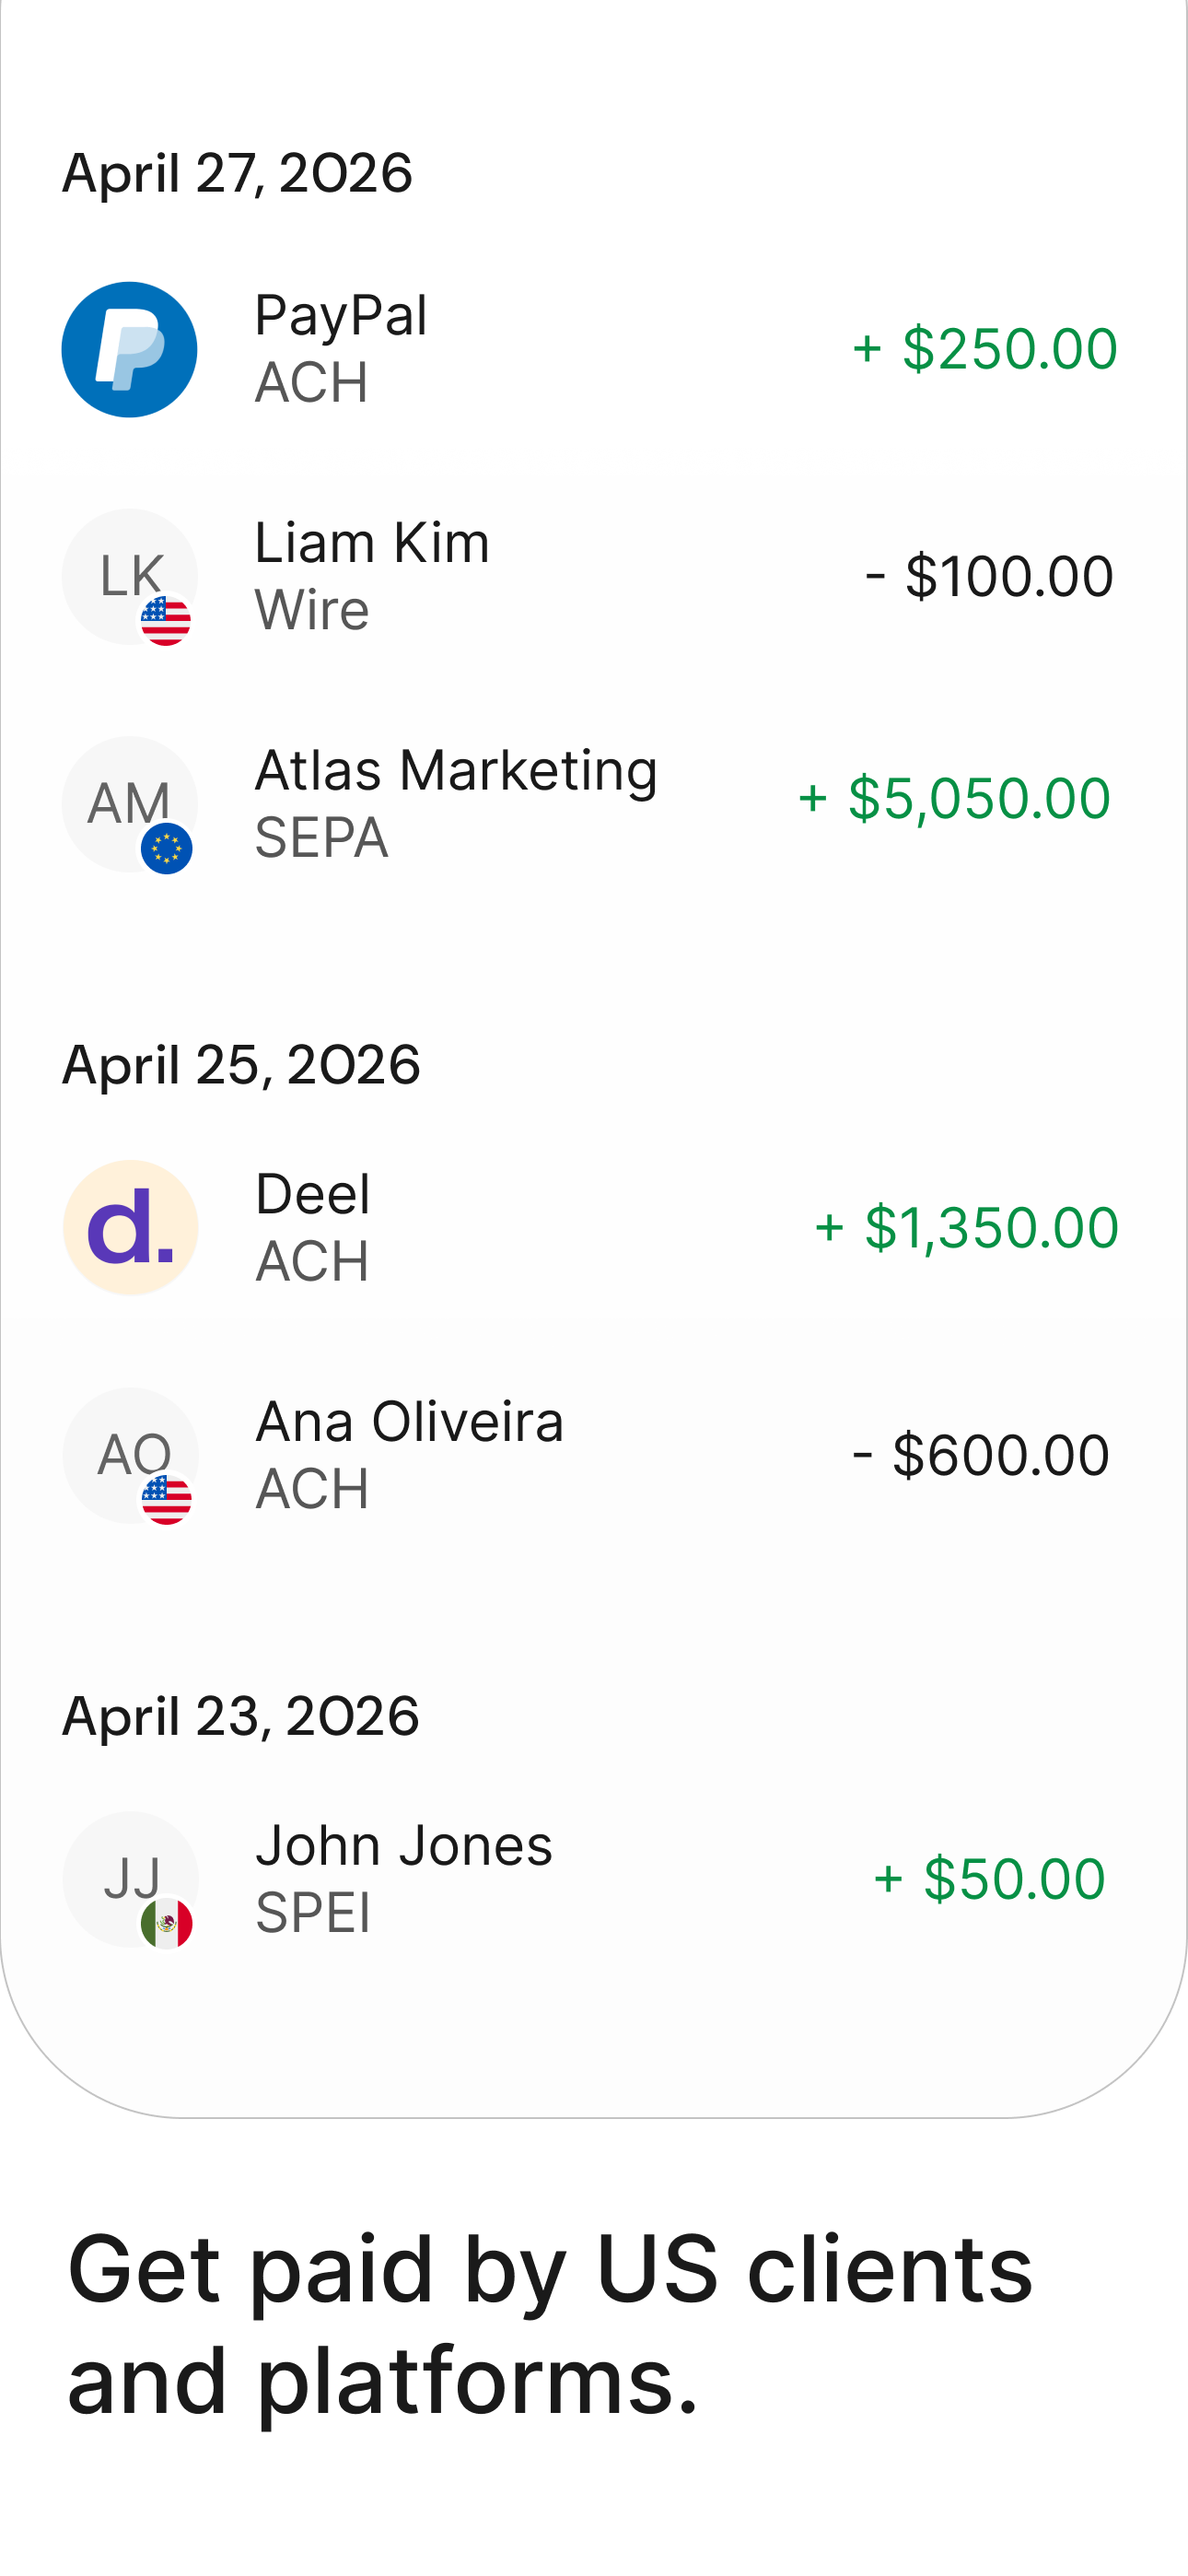Click the April 27, 2026 date header
The height and width of the screenshot is (2576, 1188).
tap(237, 174)
